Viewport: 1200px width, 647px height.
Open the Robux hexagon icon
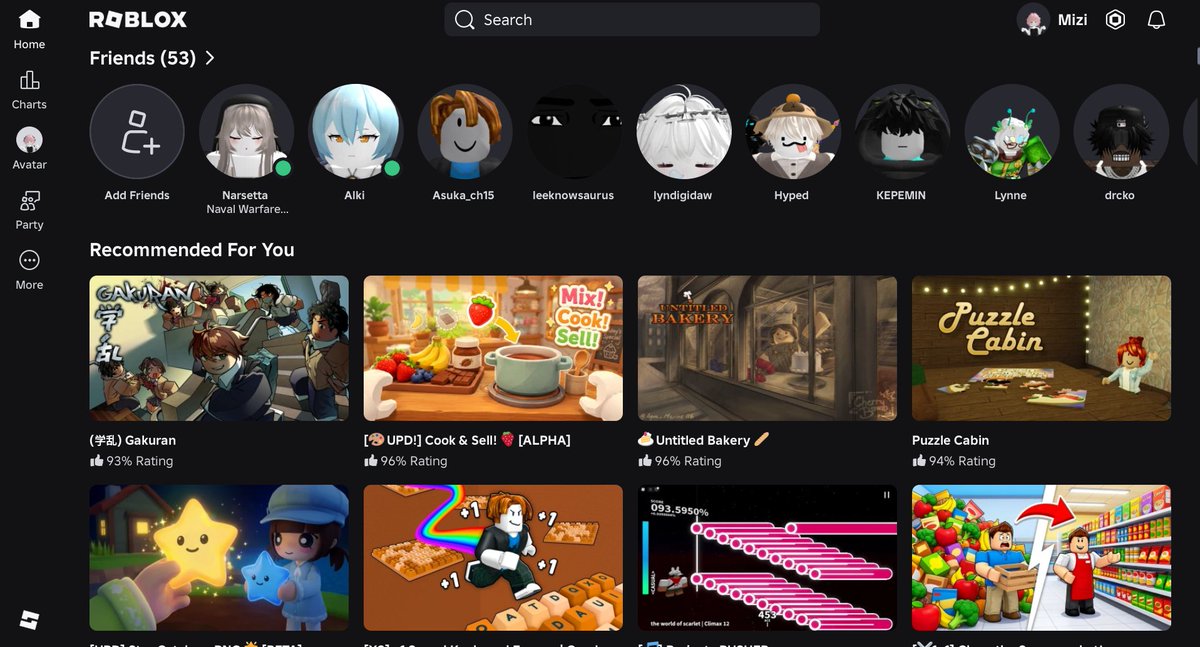tap(1115, 20)
